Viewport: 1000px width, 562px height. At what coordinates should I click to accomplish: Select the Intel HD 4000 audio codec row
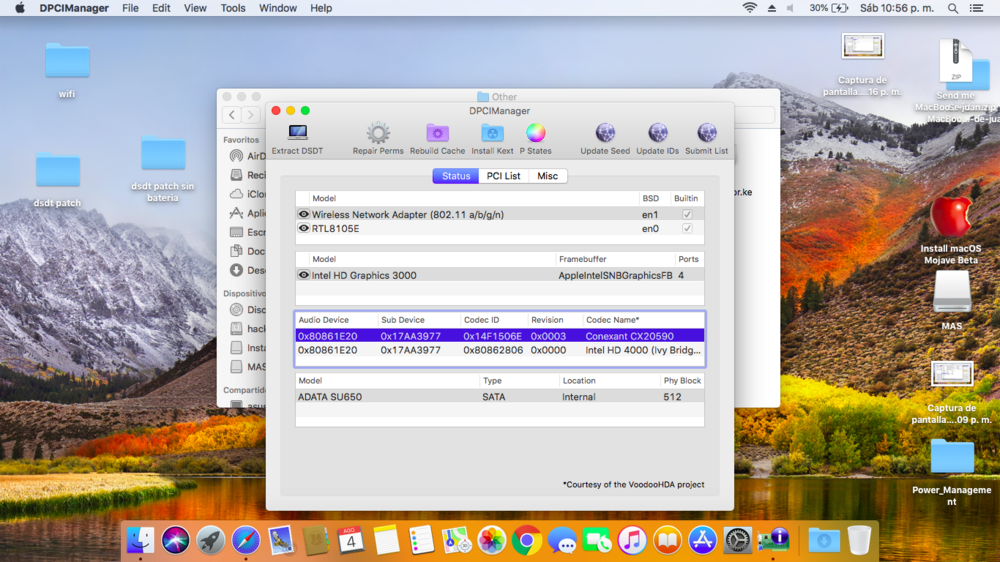coord(500,351)
